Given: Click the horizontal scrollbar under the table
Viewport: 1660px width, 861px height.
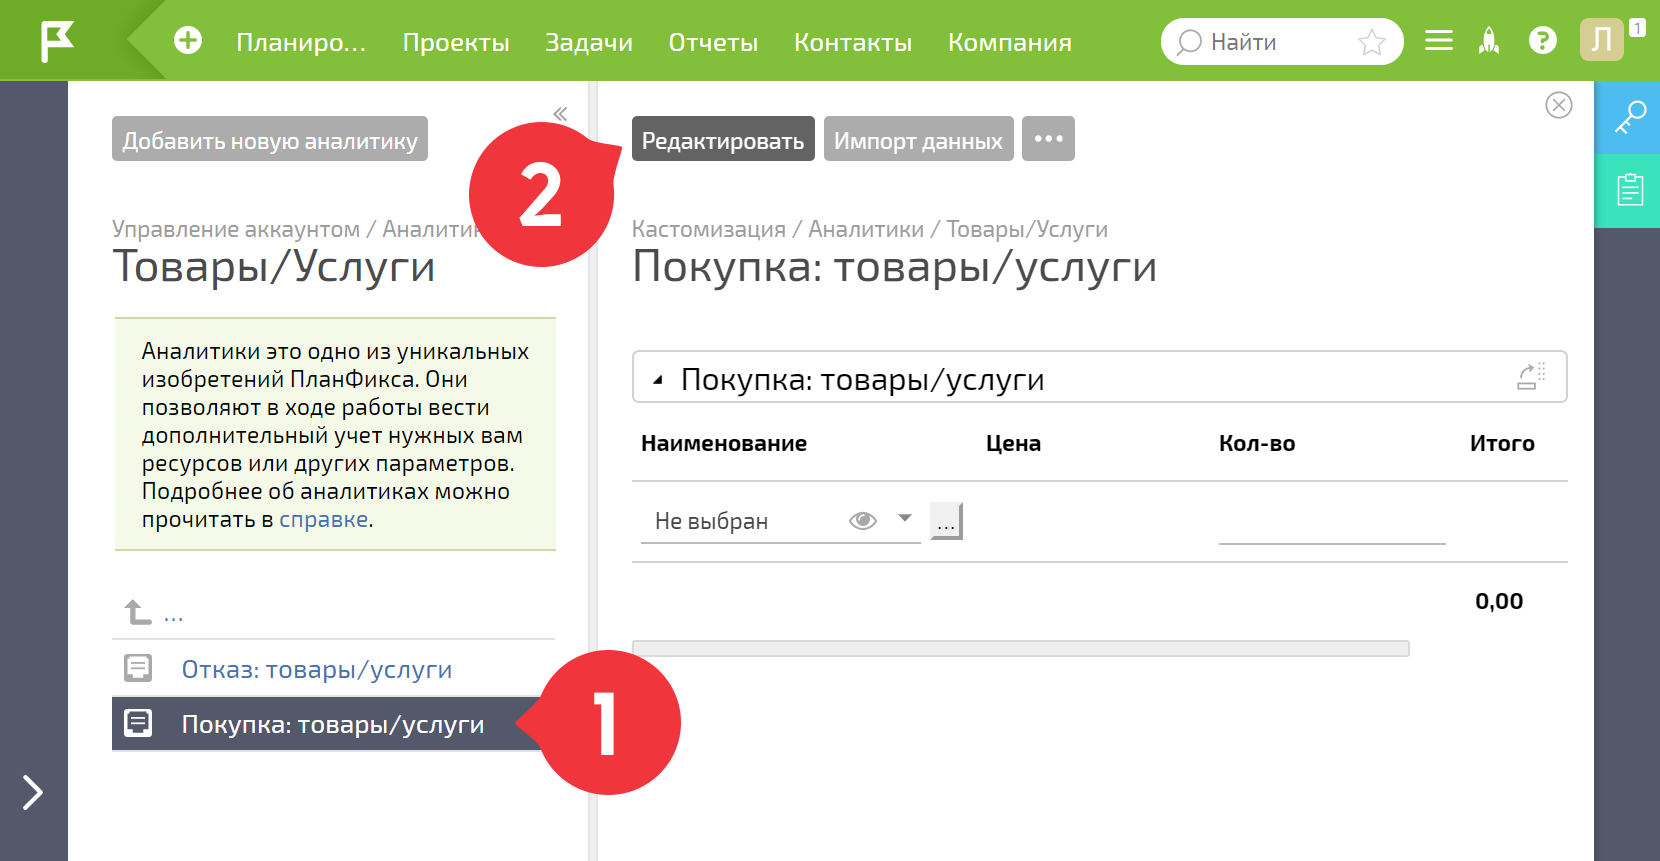Looking at the screenshot, I should (x=1021, y=648).
